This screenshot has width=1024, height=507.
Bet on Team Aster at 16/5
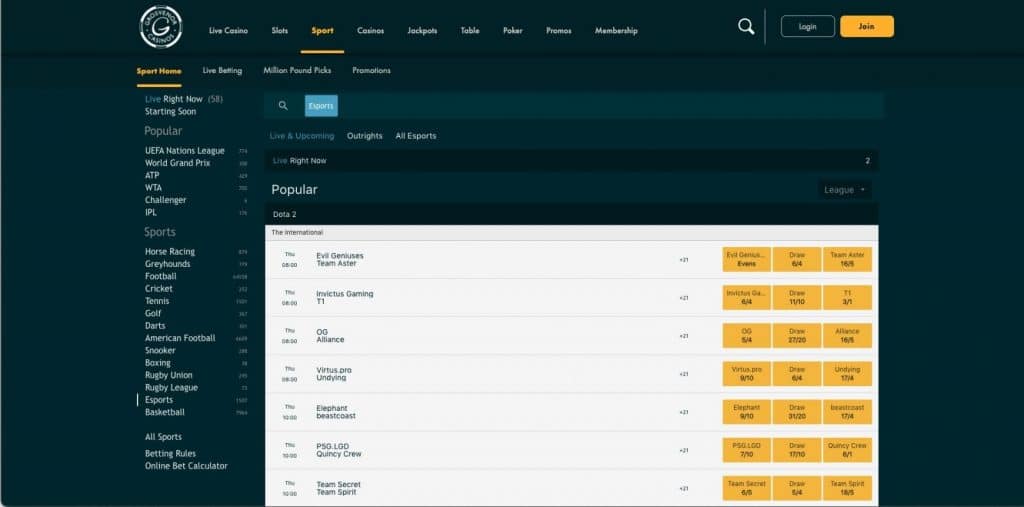(x=847, y=260)
